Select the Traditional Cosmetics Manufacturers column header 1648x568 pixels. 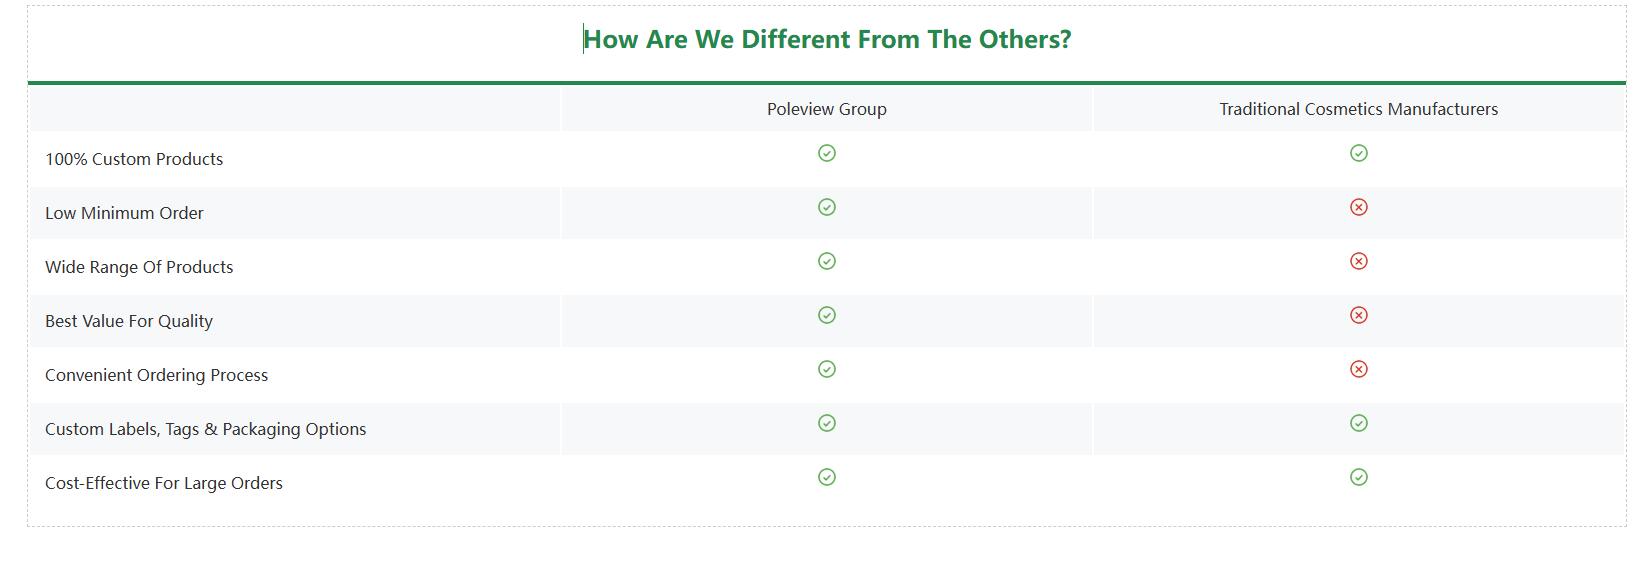click(1358, 109)
